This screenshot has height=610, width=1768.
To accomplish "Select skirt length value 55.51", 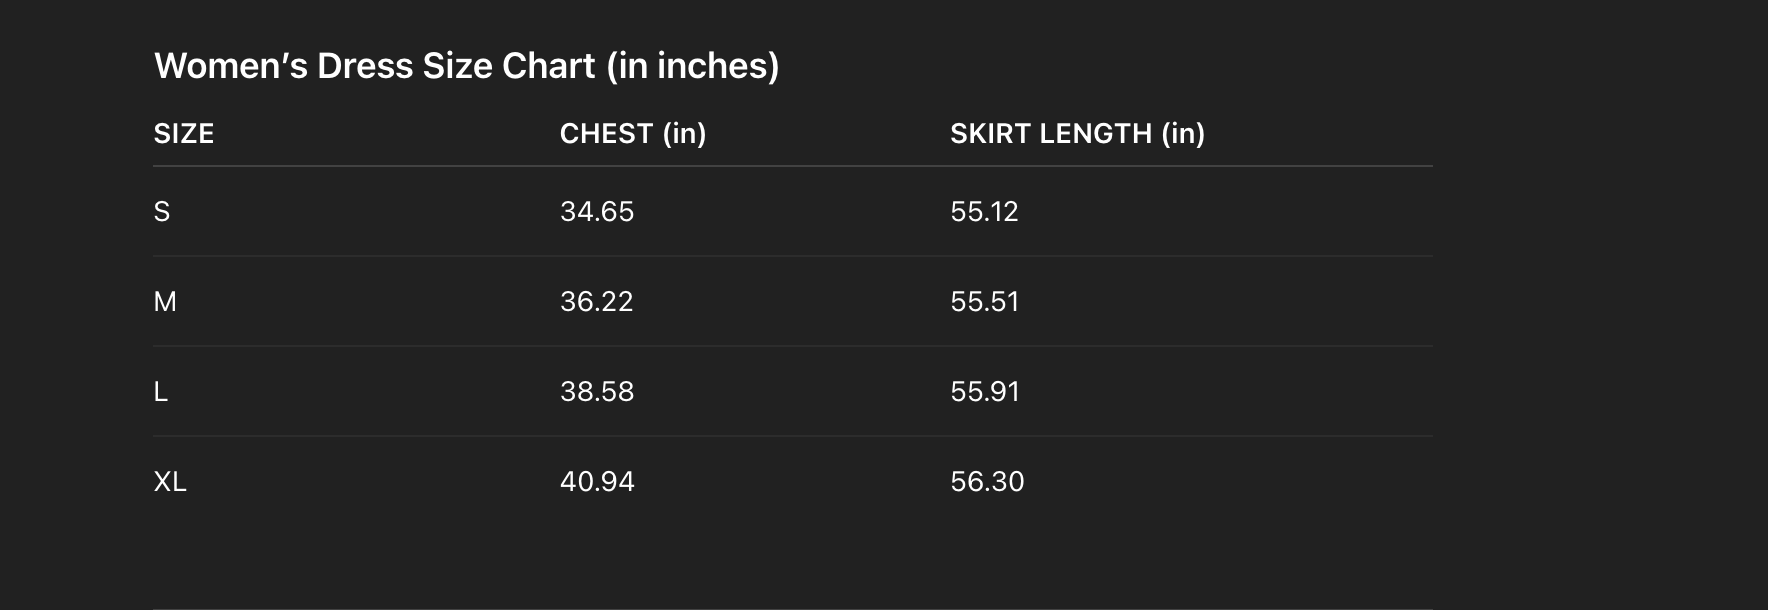I will pos(984,302).
